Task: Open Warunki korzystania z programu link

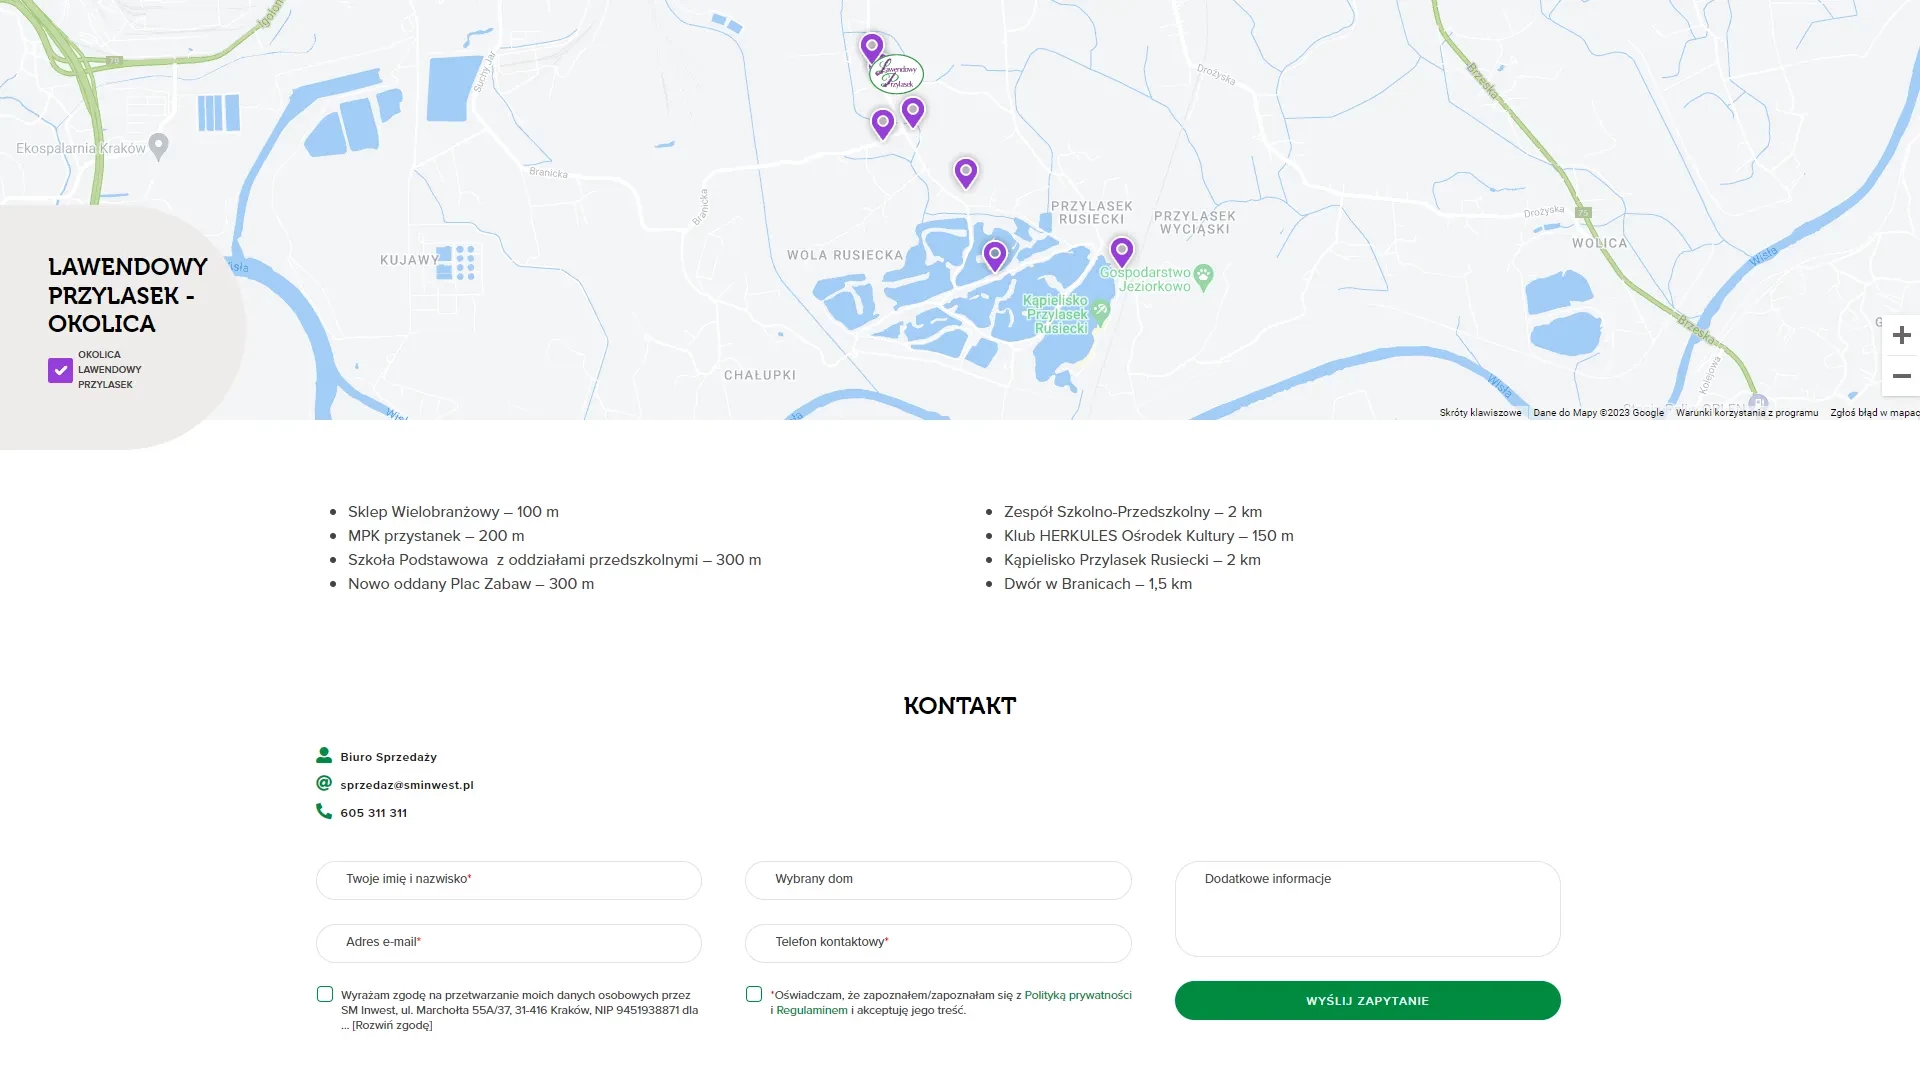Action: tap(1747, 413)
